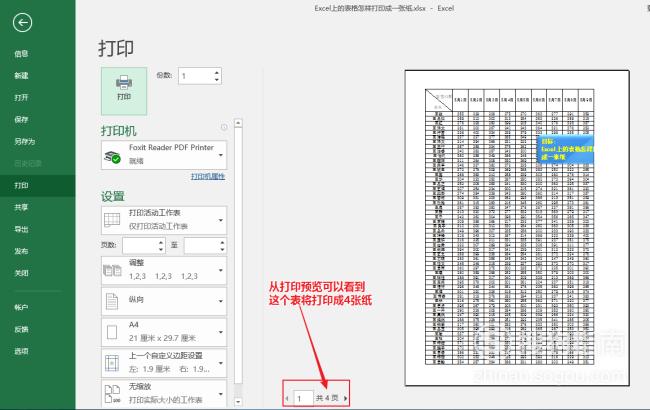This screenshot has height=410, width=650.
Task: Open 选项 (Options) in sidebar
Action: (21, 351)
